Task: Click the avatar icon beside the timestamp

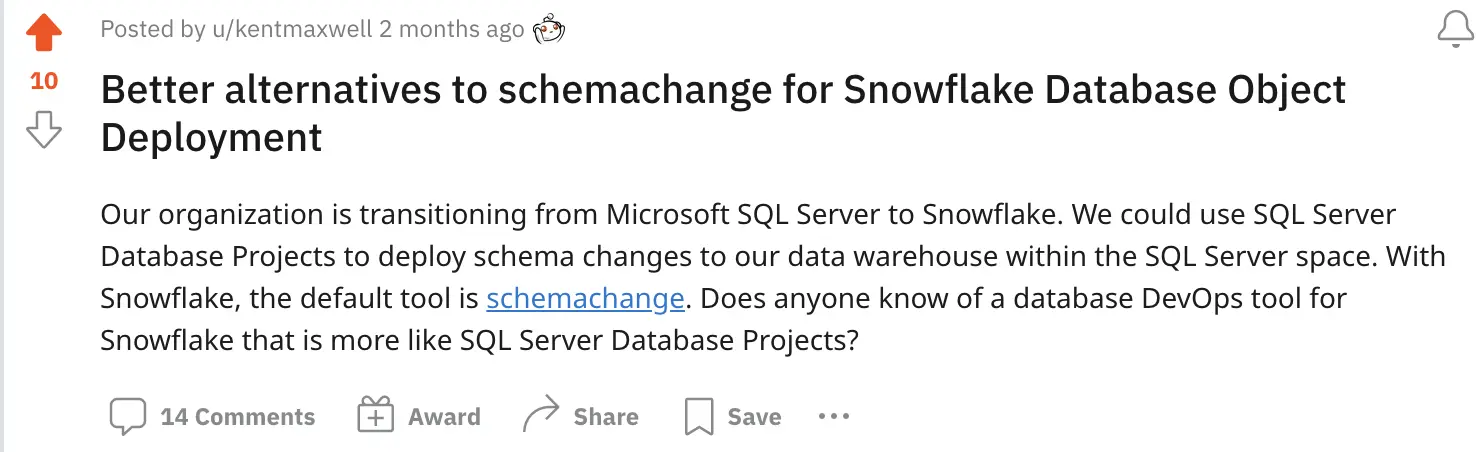Action: [x=548, y=30]
